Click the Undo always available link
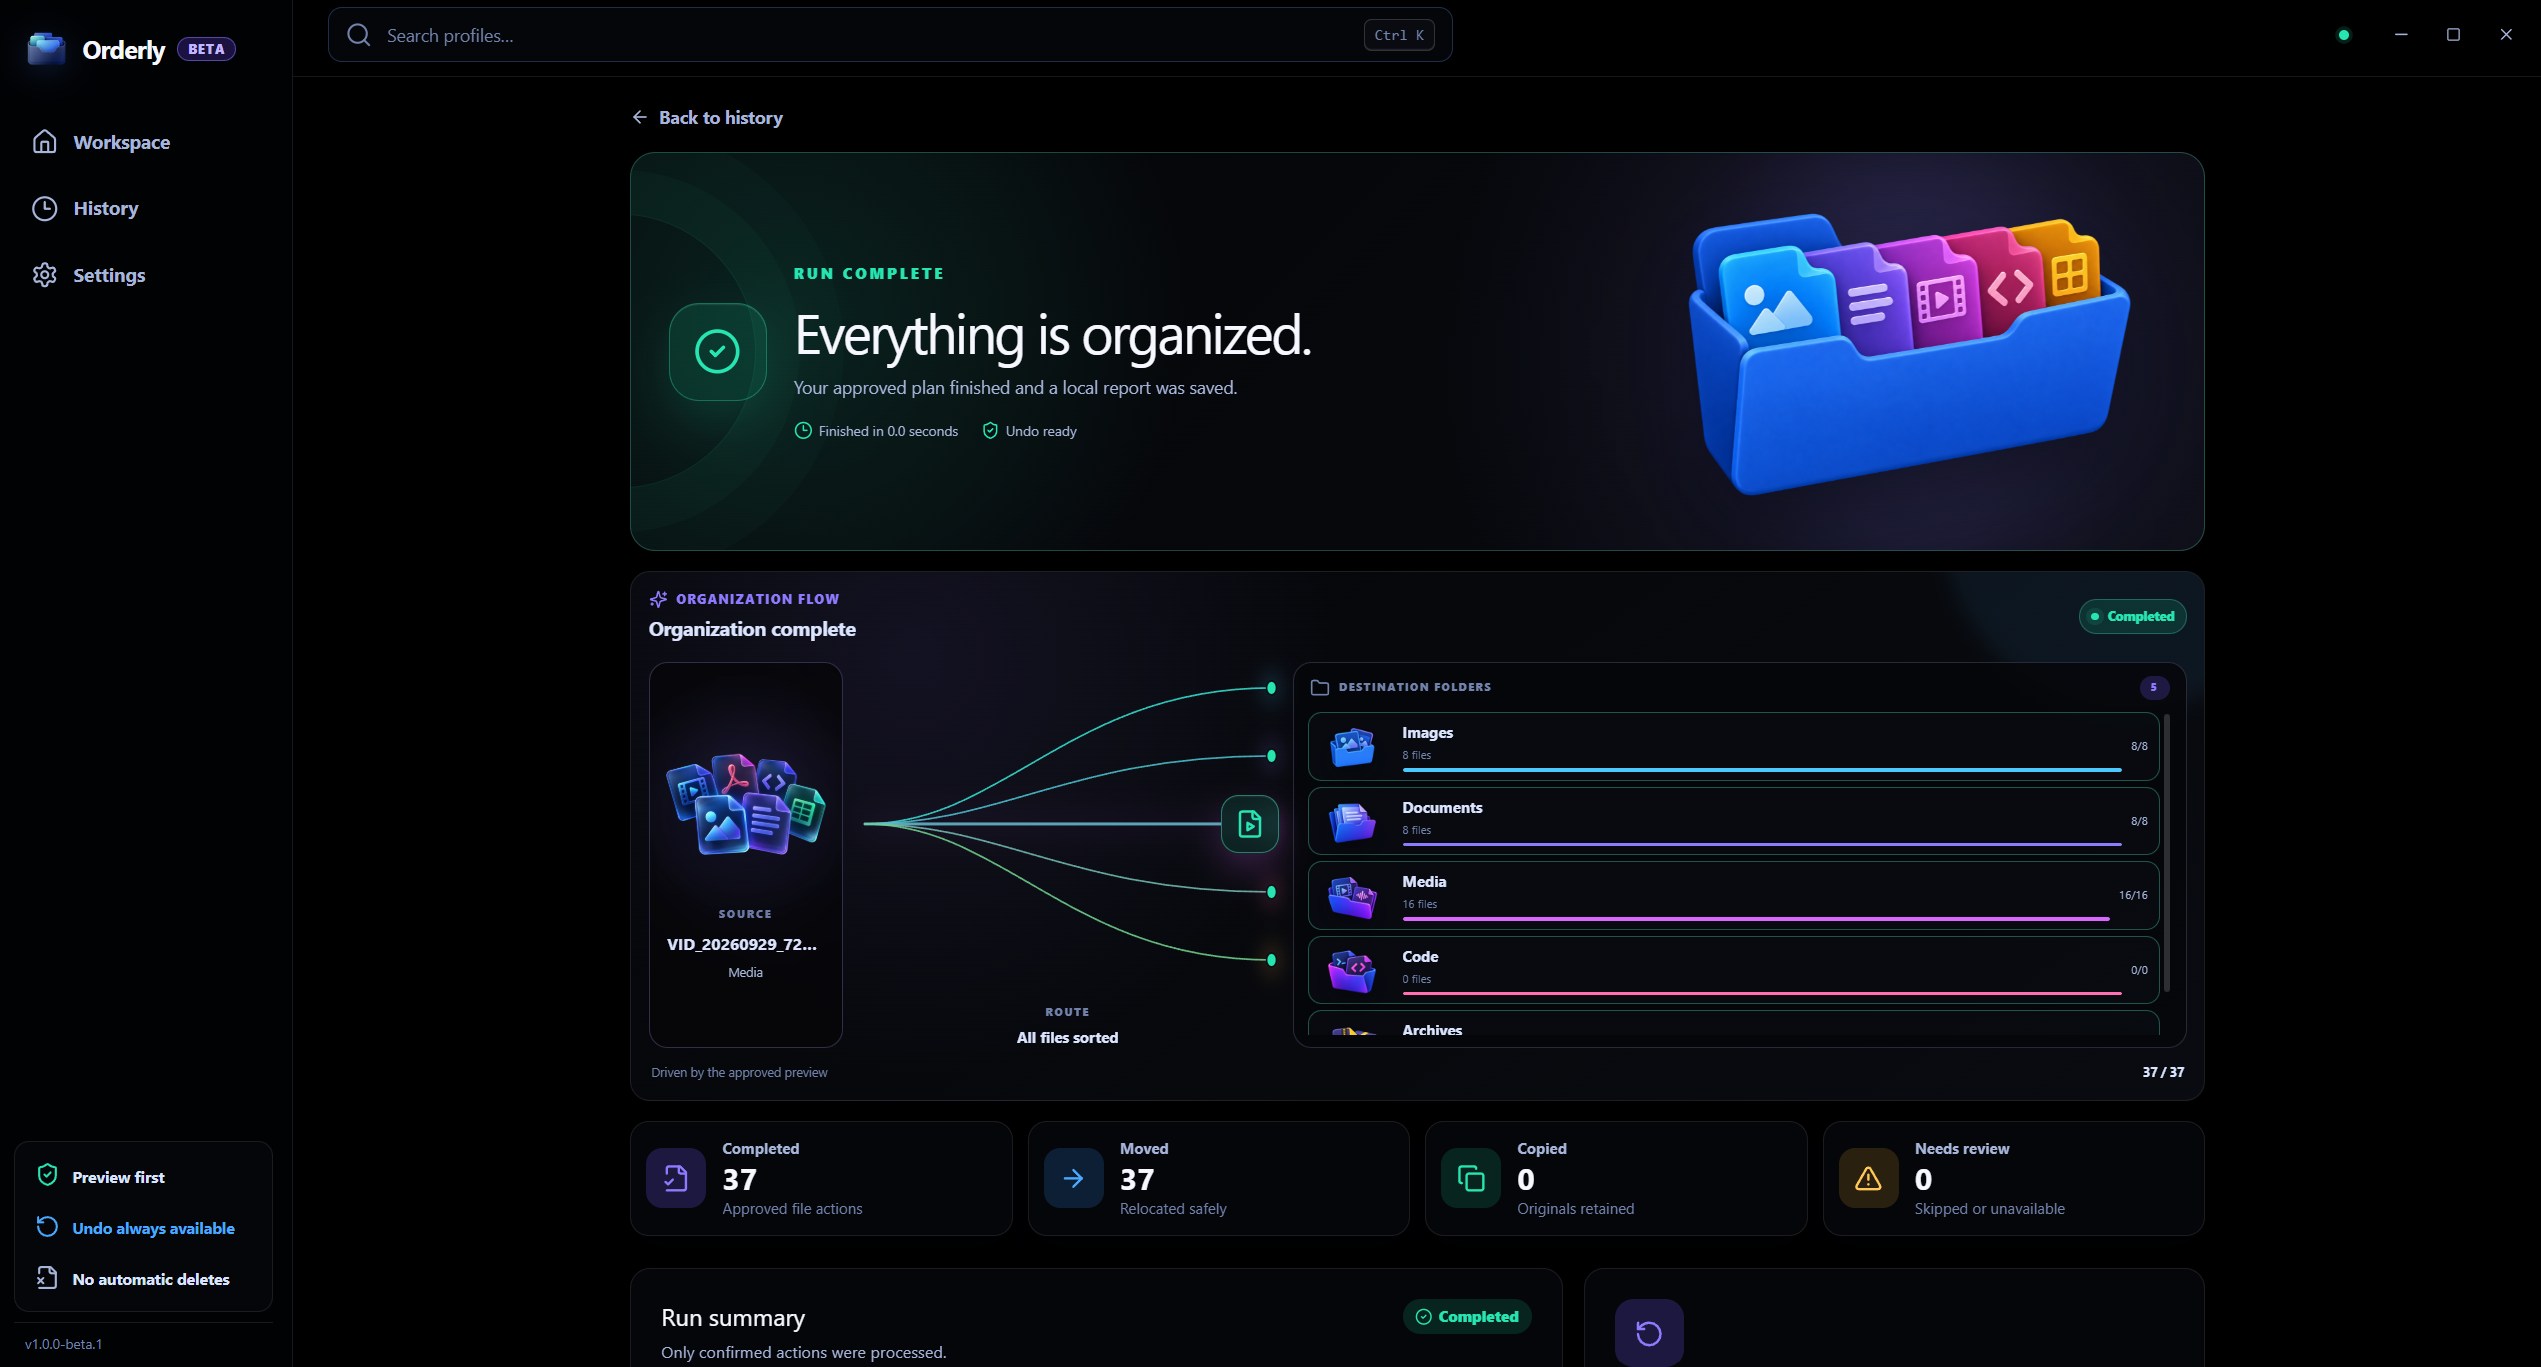2541x1367 pixels. pos(153,1229)
